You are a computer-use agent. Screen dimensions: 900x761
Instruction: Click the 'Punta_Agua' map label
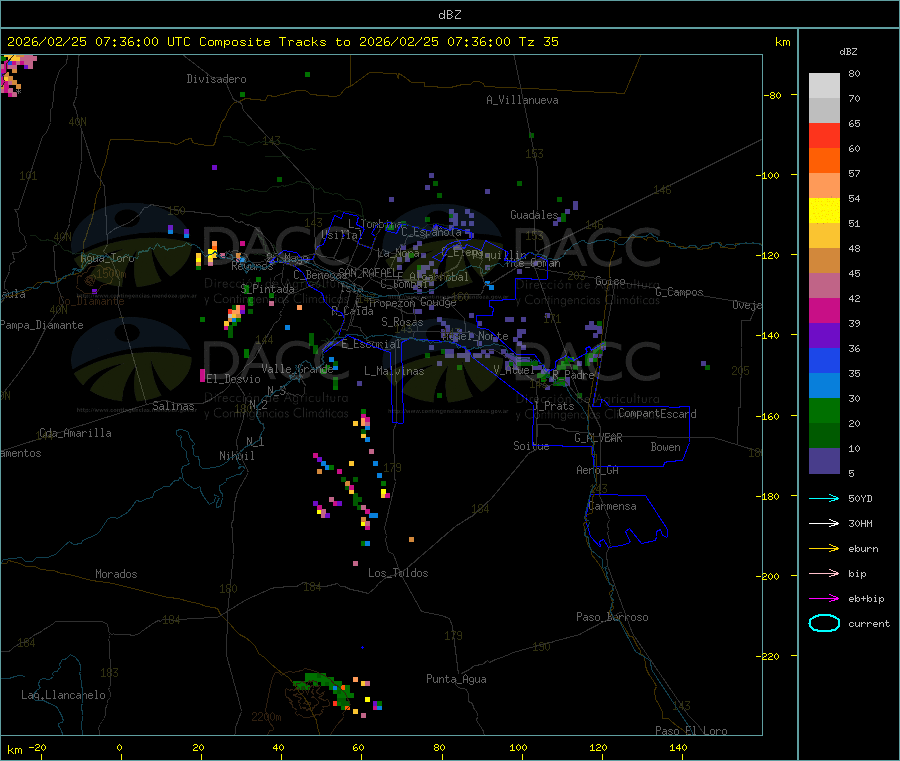[456, 679]
